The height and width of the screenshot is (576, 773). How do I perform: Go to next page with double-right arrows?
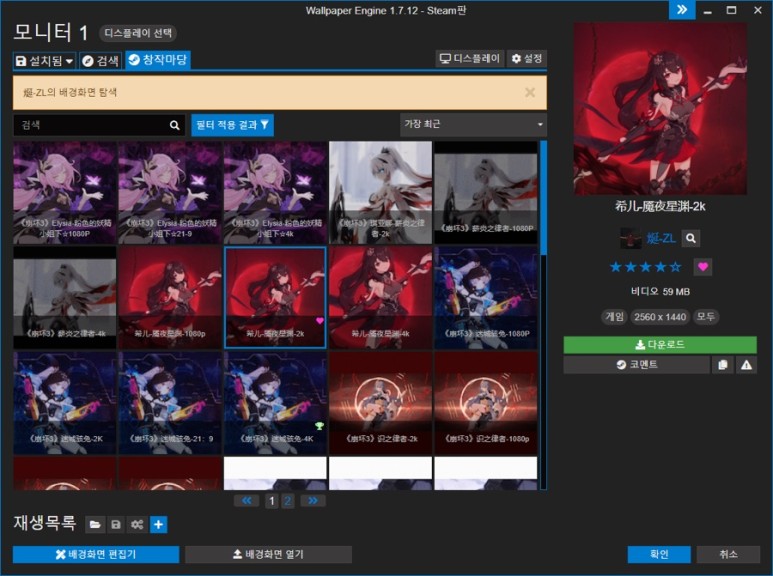pos(313,501)
